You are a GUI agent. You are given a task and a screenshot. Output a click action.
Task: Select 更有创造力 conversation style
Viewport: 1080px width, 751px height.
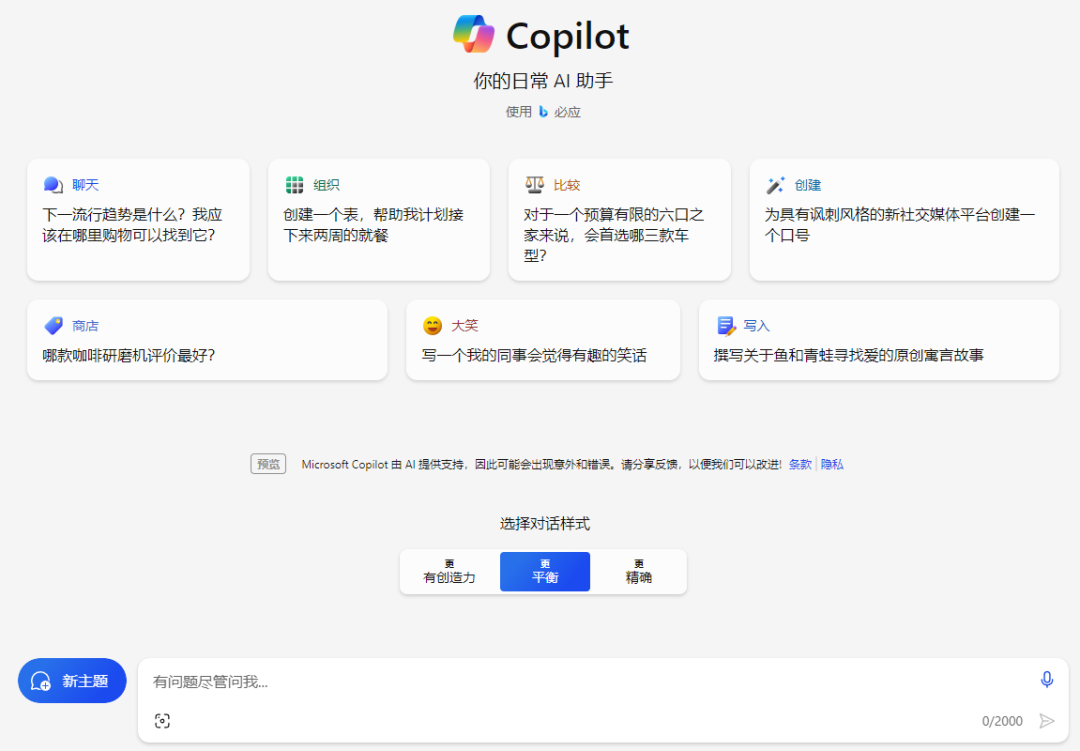(x=449, y=572)
